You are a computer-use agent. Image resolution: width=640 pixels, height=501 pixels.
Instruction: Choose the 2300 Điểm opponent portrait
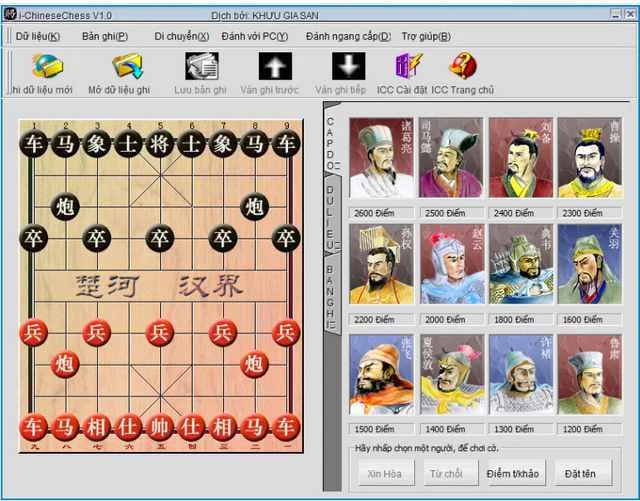pos(590,158)
